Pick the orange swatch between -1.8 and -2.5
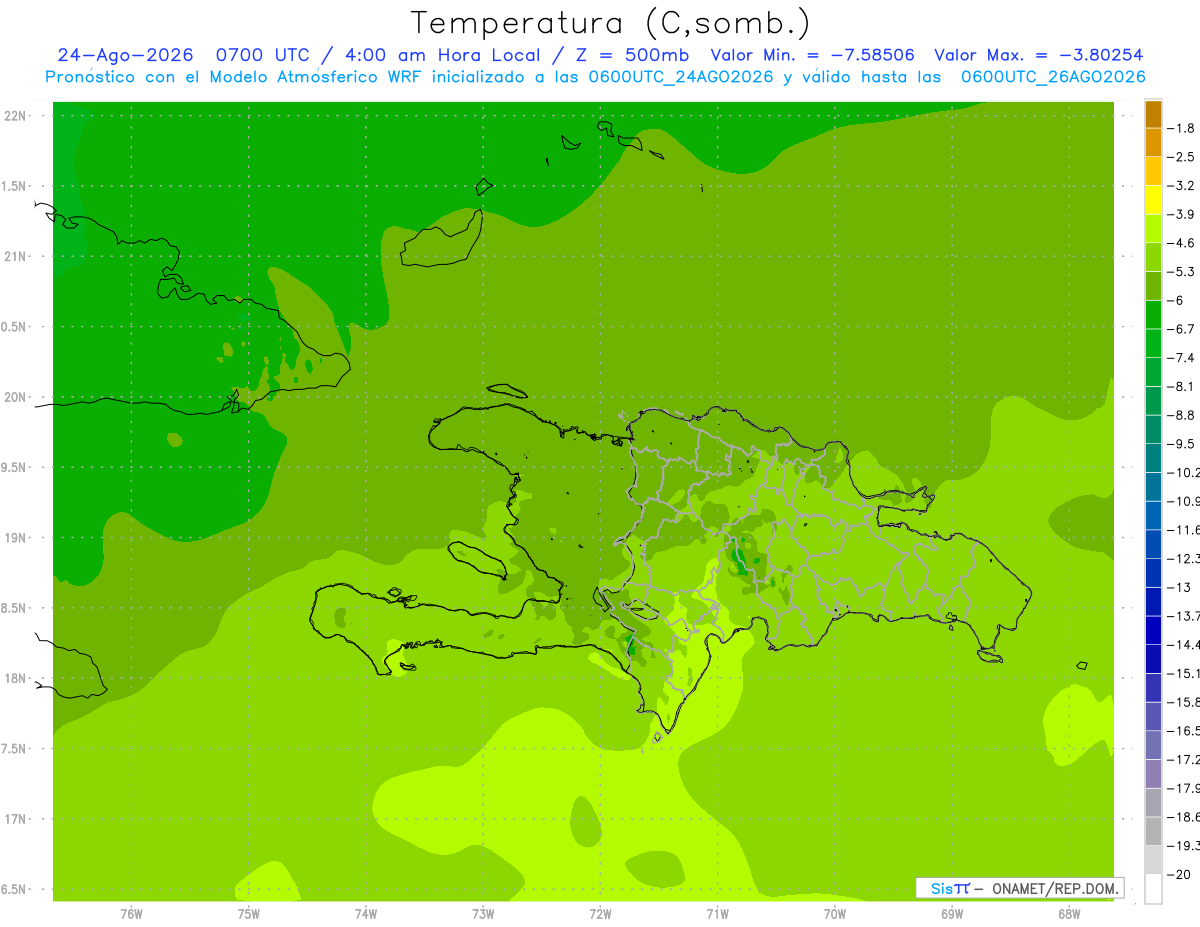The image size is (1200, 927). (x=1153, y=143)
